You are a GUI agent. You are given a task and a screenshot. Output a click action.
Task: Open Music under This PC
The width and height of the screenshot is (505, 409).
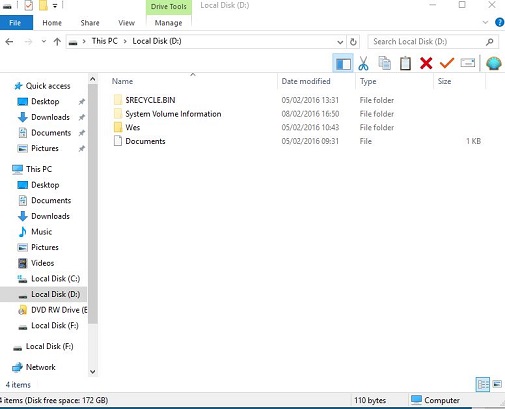point(41,232)
